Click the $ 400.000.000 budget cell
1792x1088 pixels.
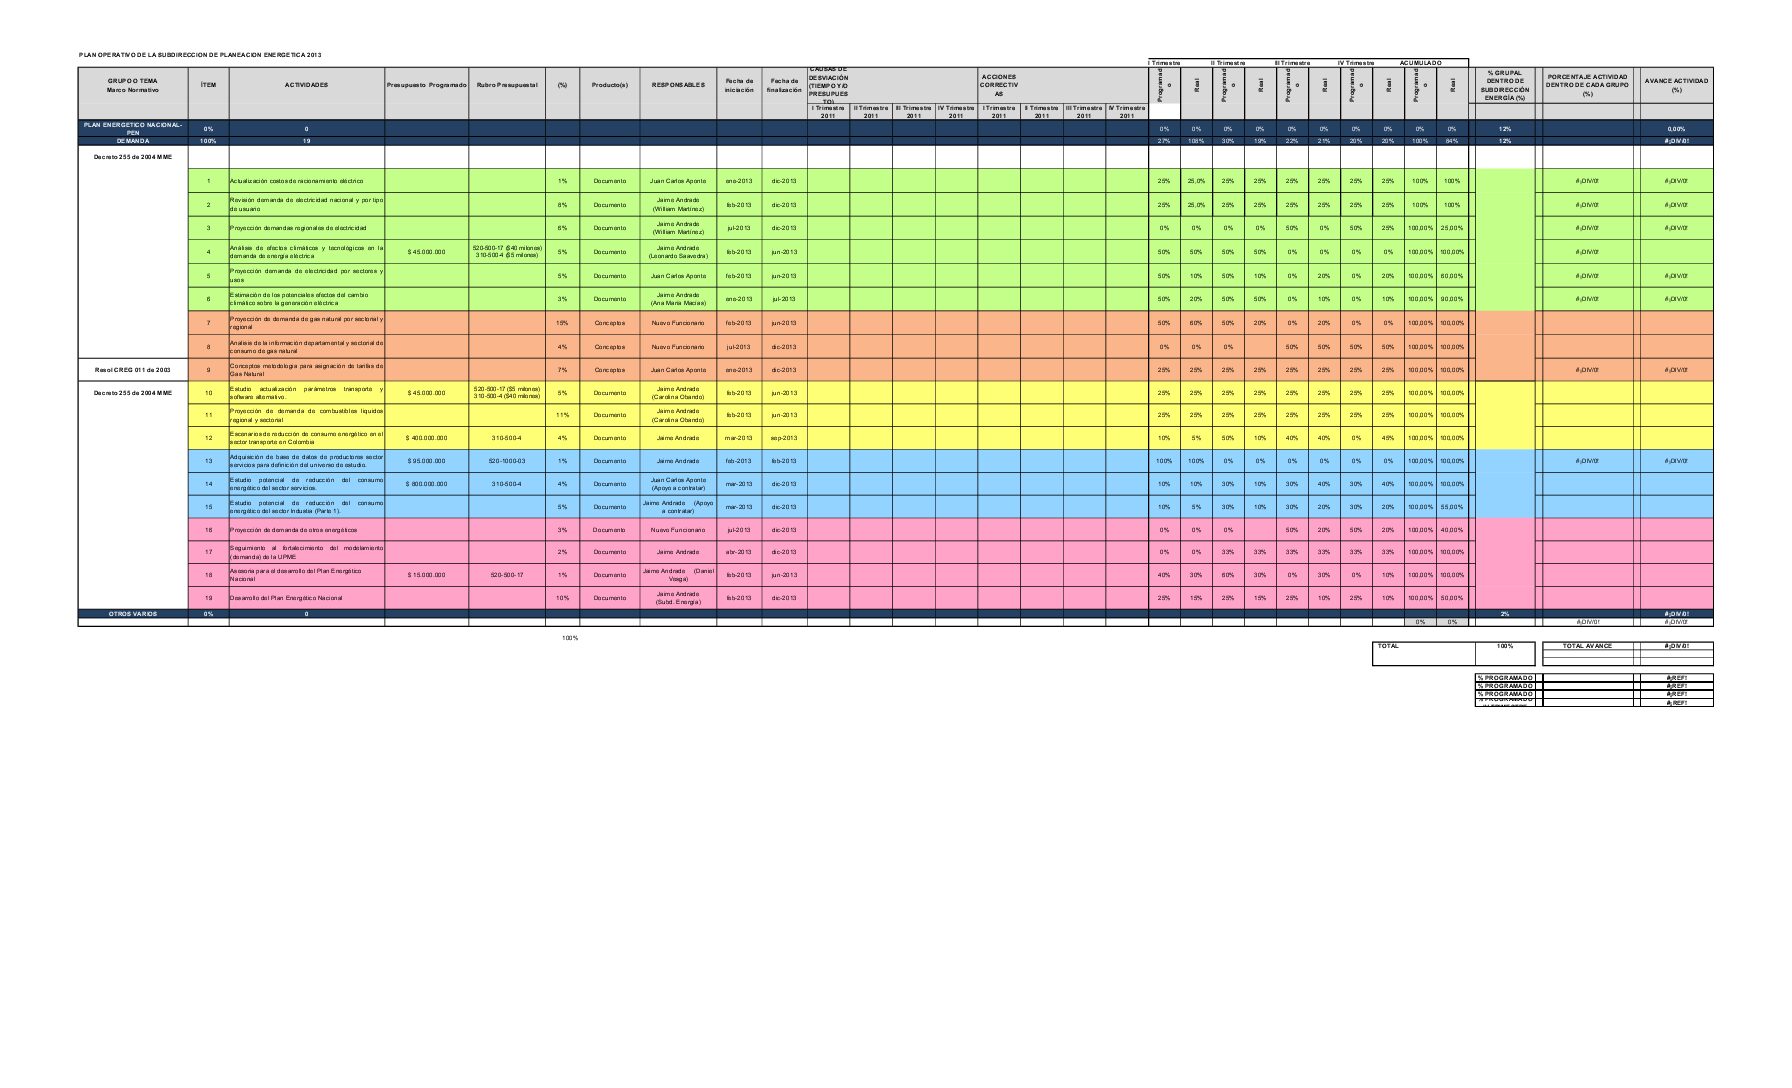click(426, 438)
